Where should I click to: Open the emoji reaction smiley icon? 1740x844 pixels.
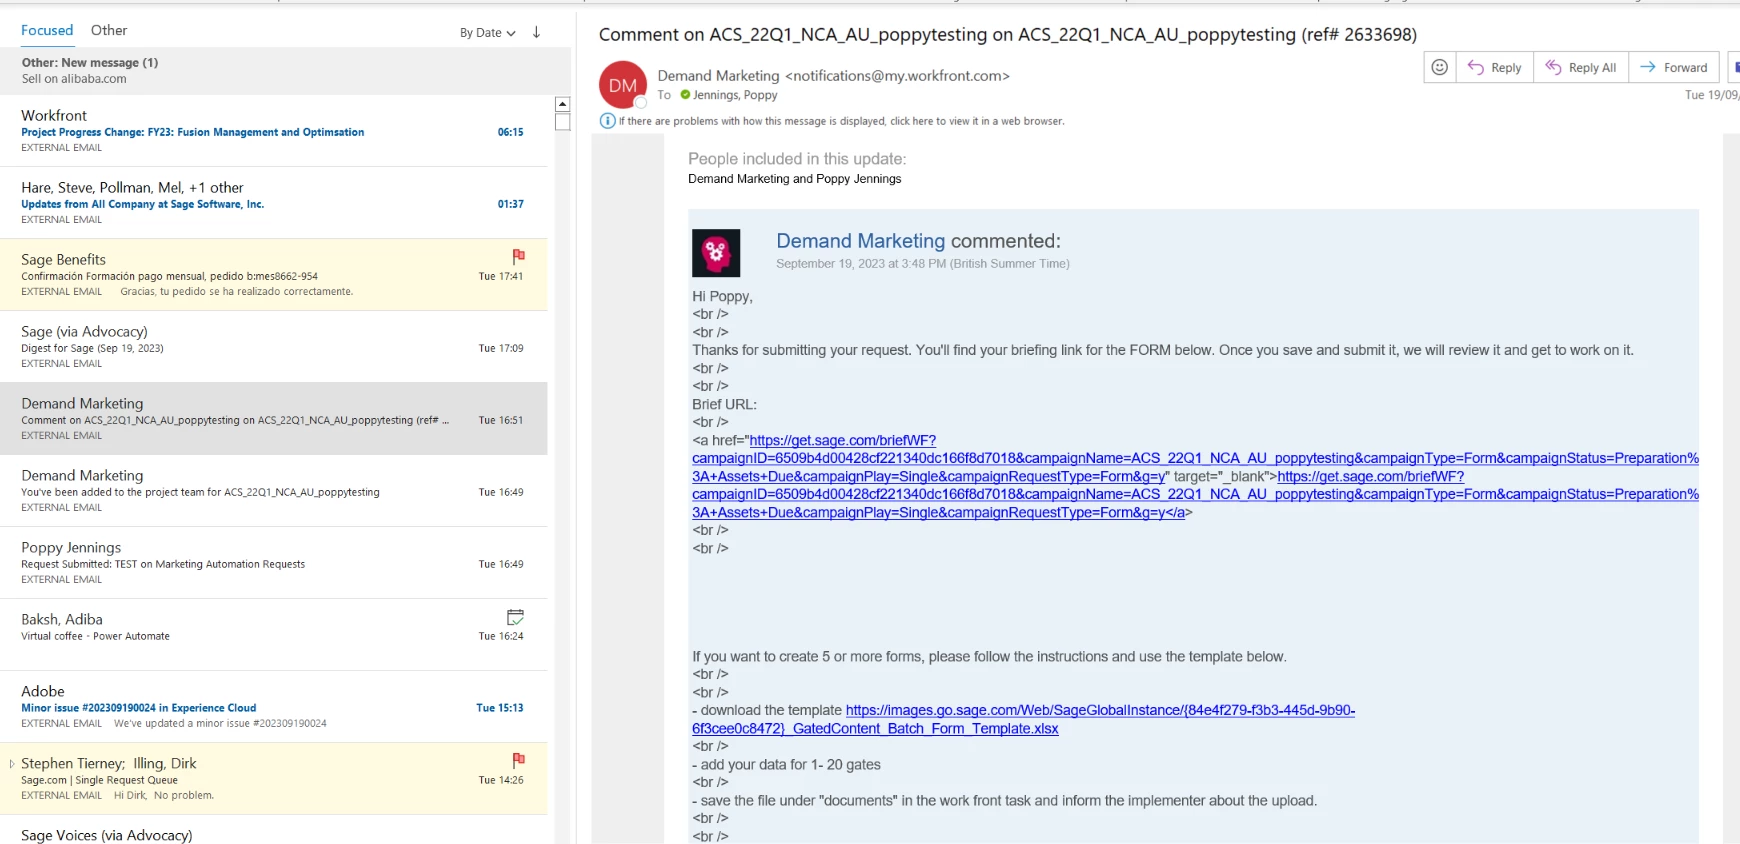[1439, 67]
